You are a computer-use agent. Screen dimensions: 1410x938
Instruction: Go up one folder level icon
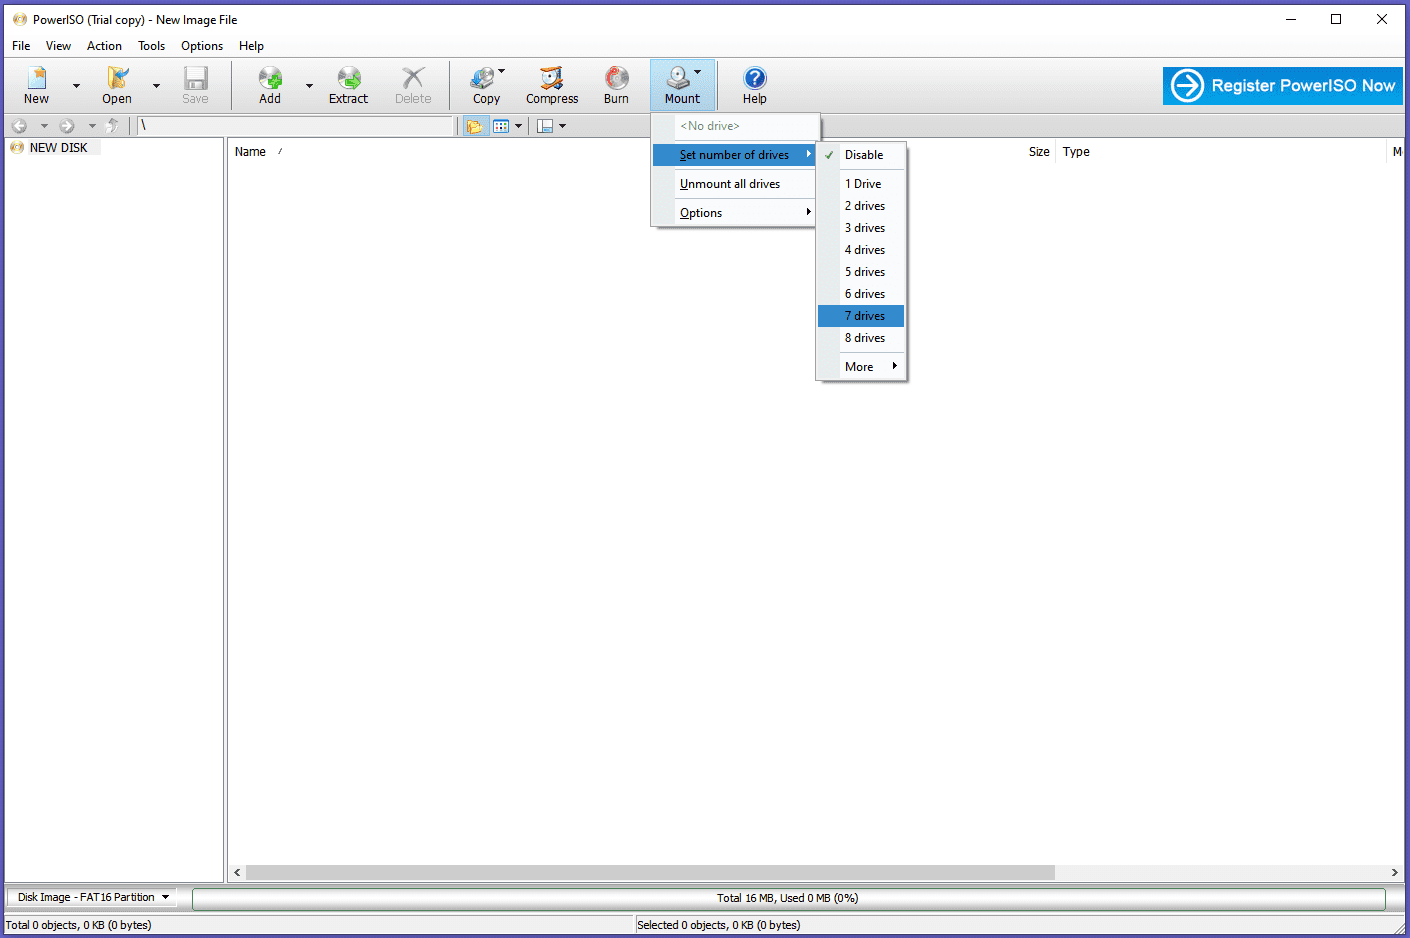pyautogui.click(x=112, y=126)
